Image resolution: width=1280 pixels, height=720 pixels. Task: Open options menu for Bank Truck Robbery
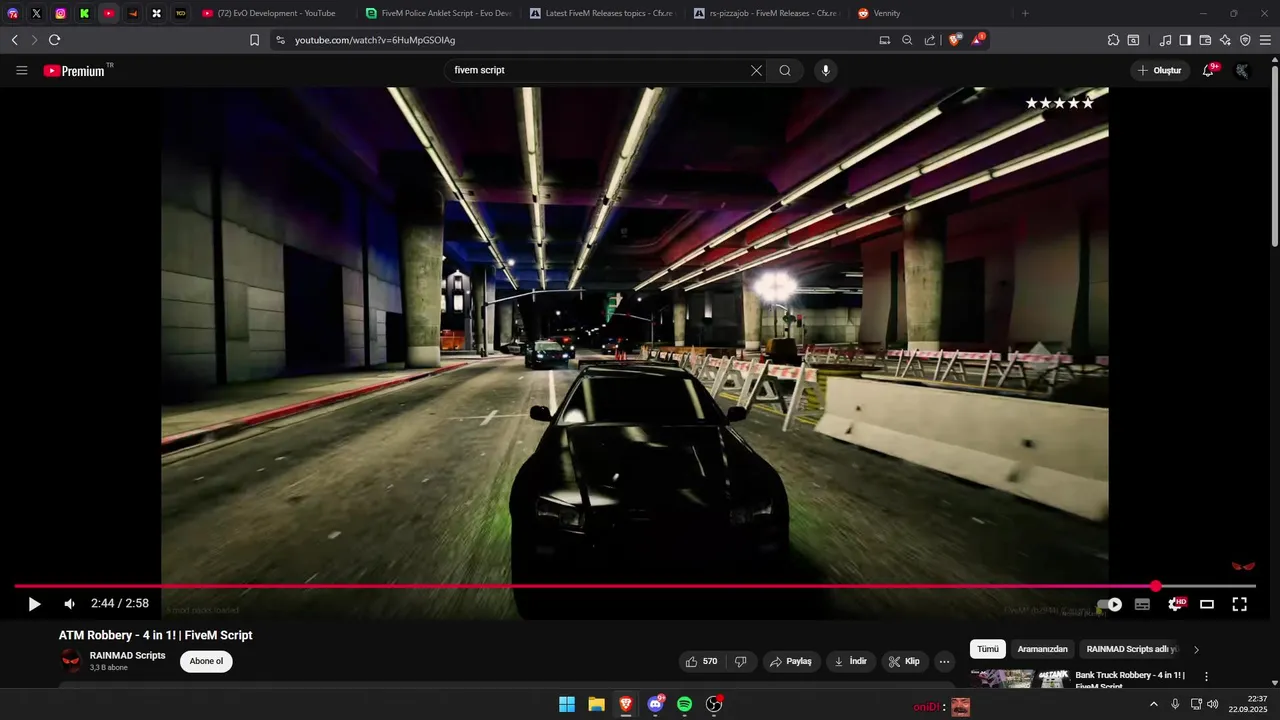[1206, 677]
